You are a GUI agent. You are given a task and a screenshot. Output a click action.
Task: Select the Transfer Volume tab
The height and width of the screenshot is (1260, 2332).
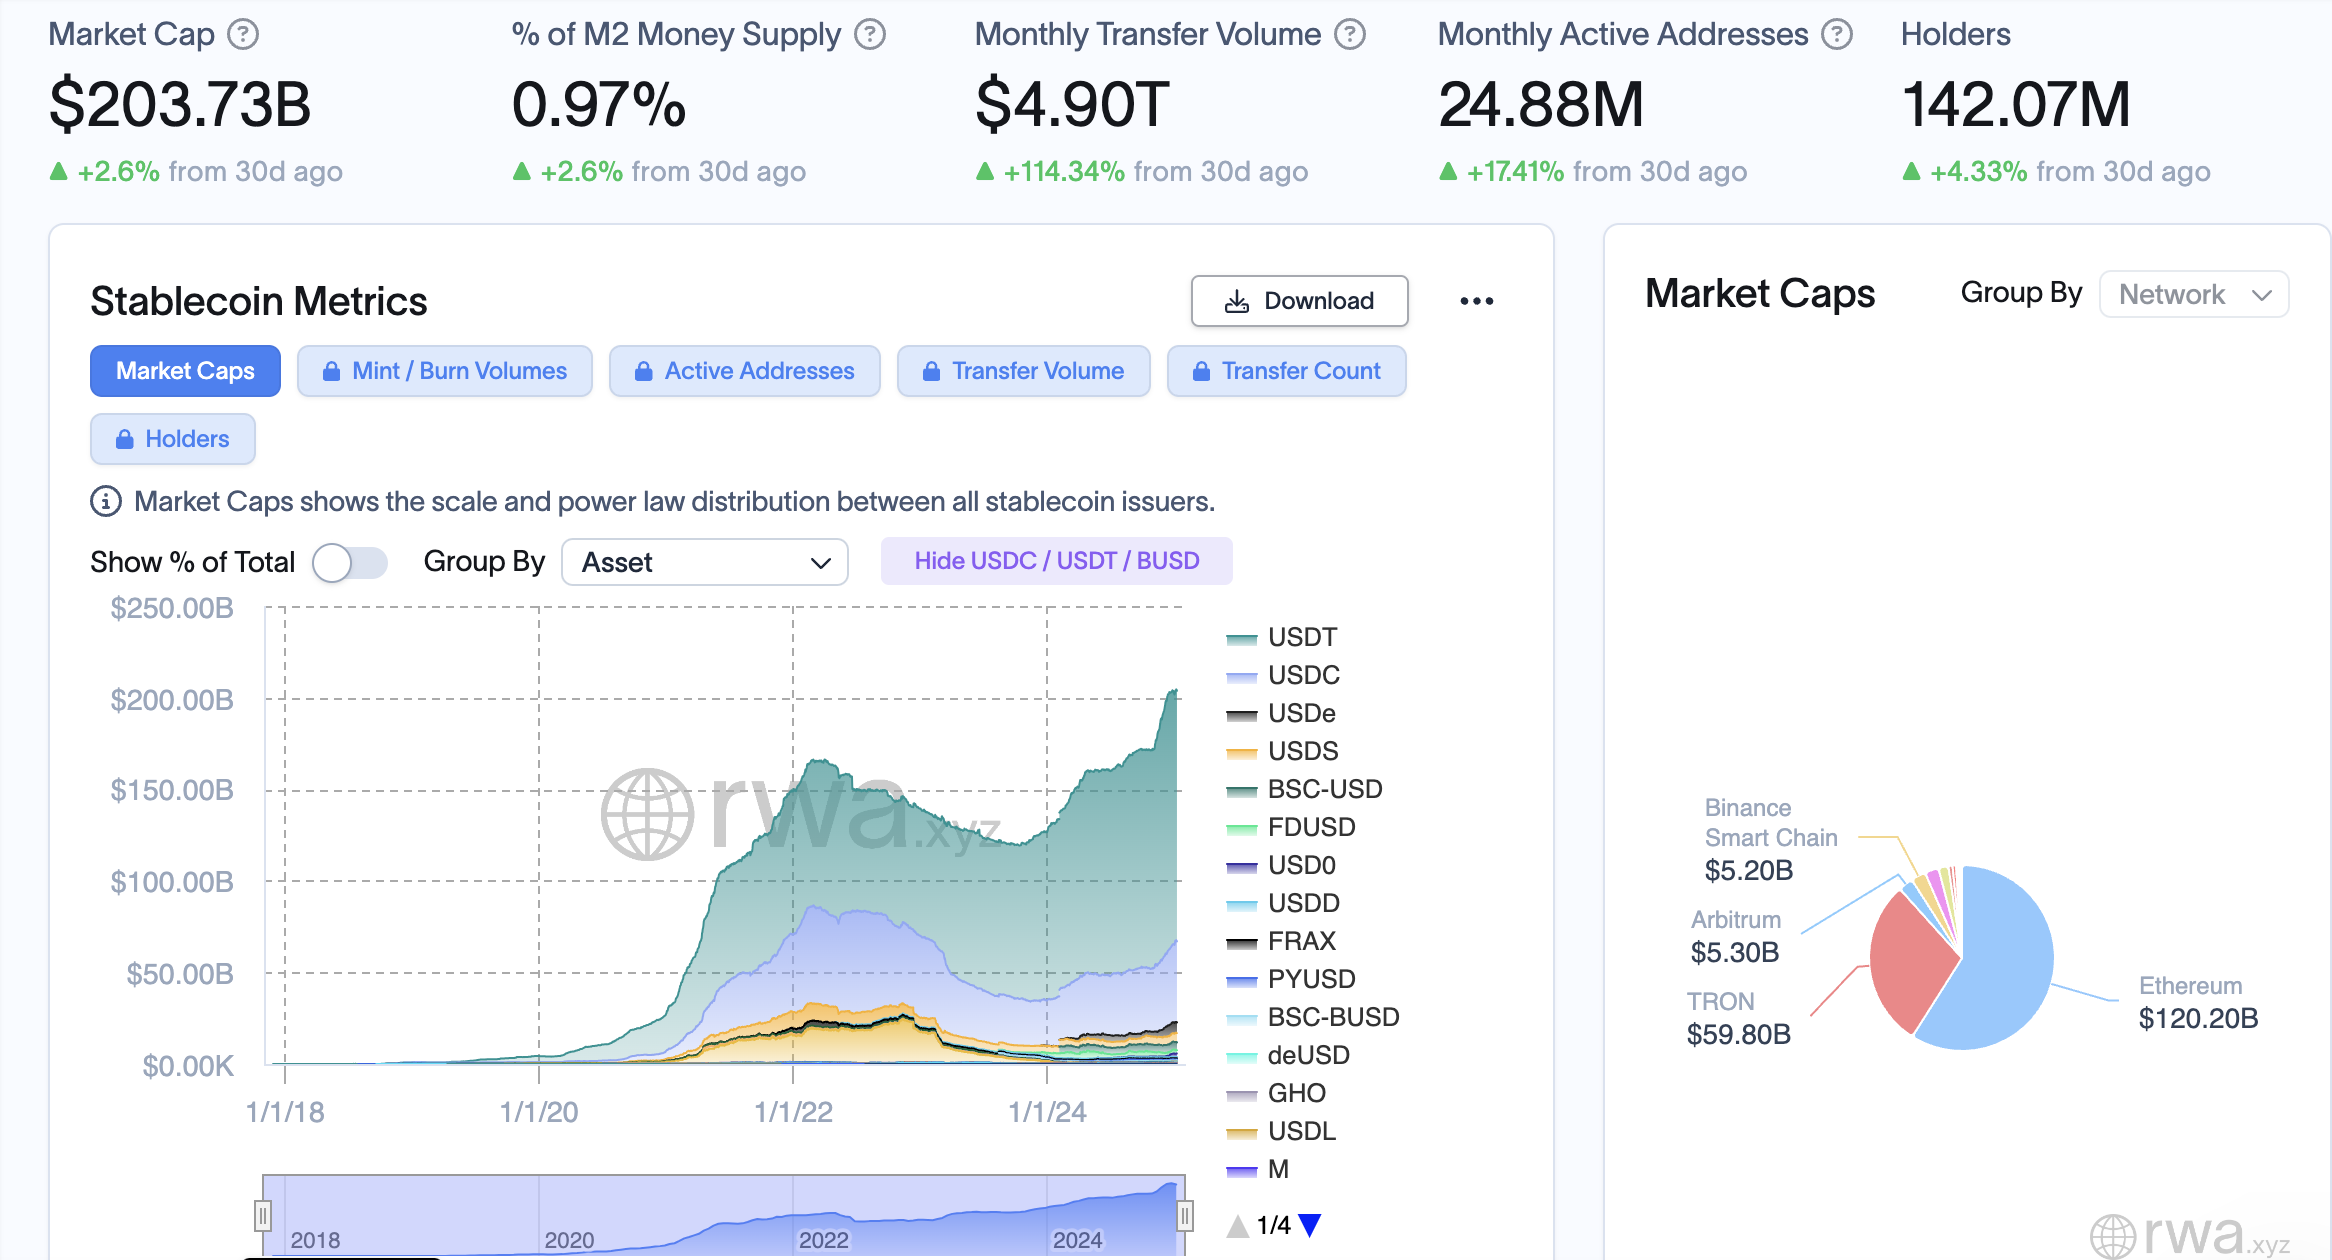(x=1022, y=371)
